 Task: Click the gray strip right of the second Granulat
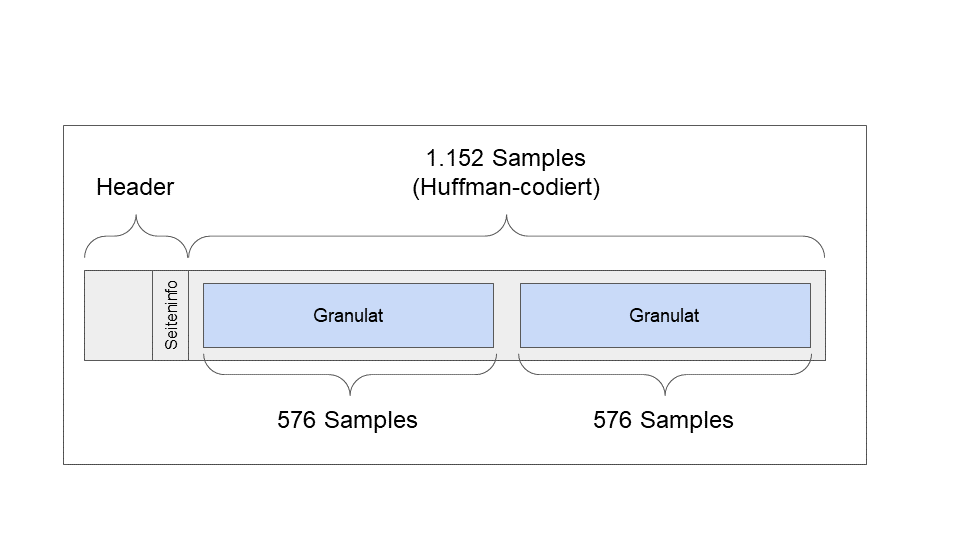point(818,315)
